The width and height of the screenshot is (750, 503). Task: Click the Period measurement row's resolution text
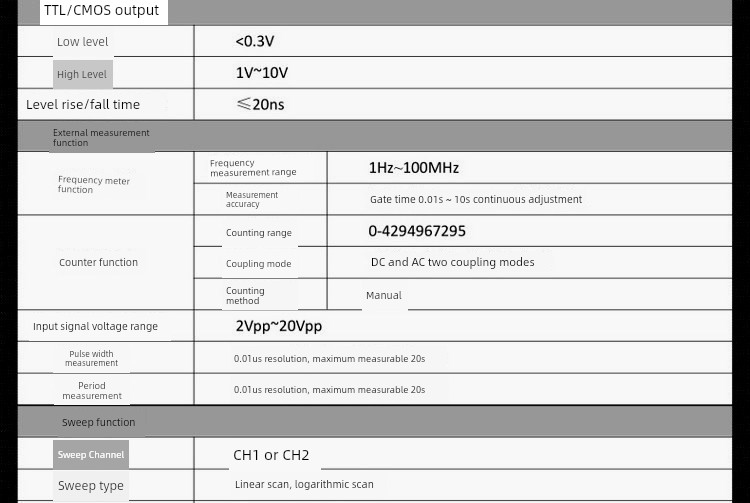pos(330,390)
